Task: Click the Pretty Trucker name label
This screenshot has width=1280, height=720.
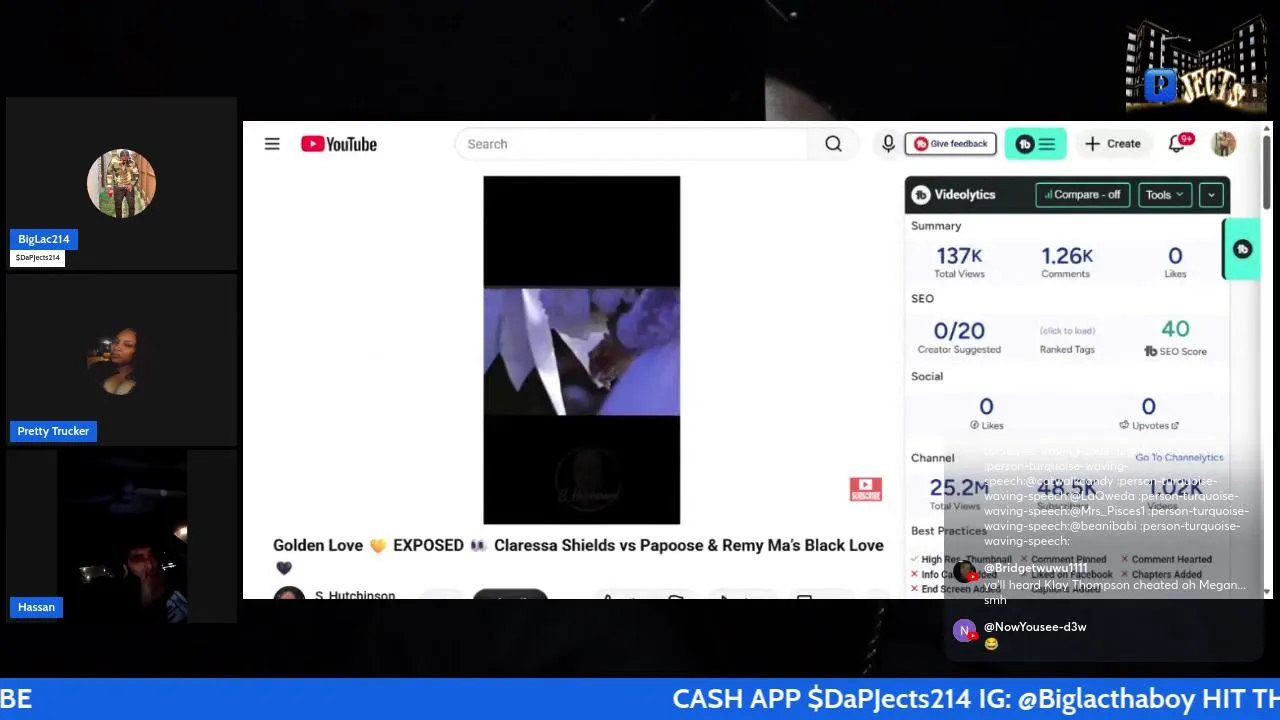Action: click(53, 431)
